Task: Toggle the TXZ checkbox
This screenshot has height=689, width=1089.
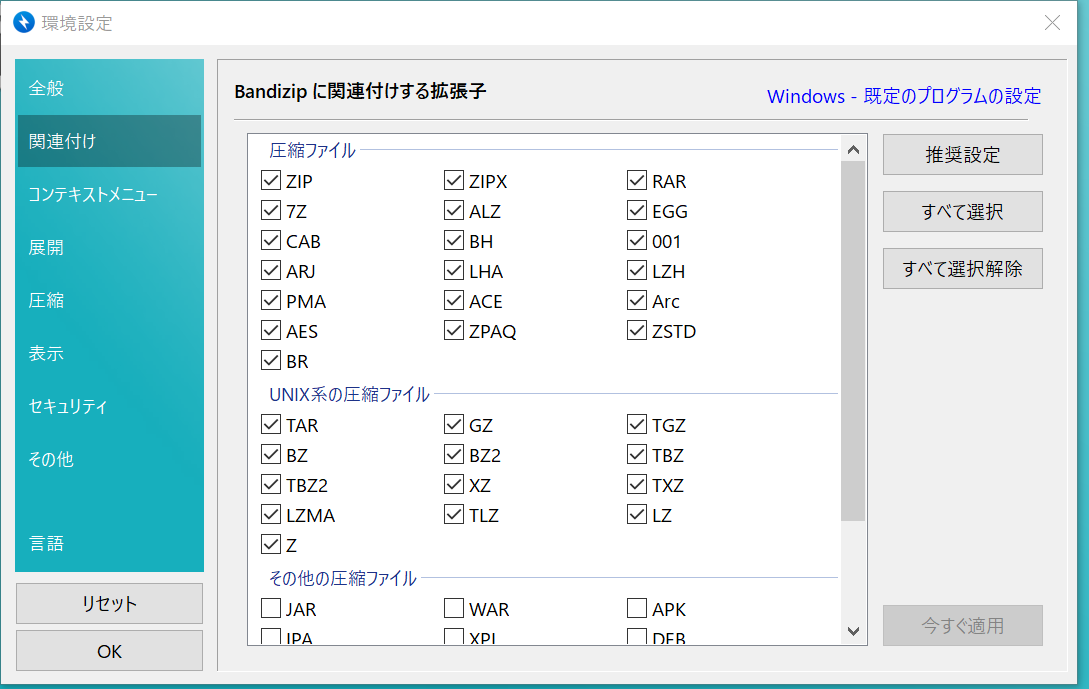Action: pyautogui.click(x=637, y=485)
